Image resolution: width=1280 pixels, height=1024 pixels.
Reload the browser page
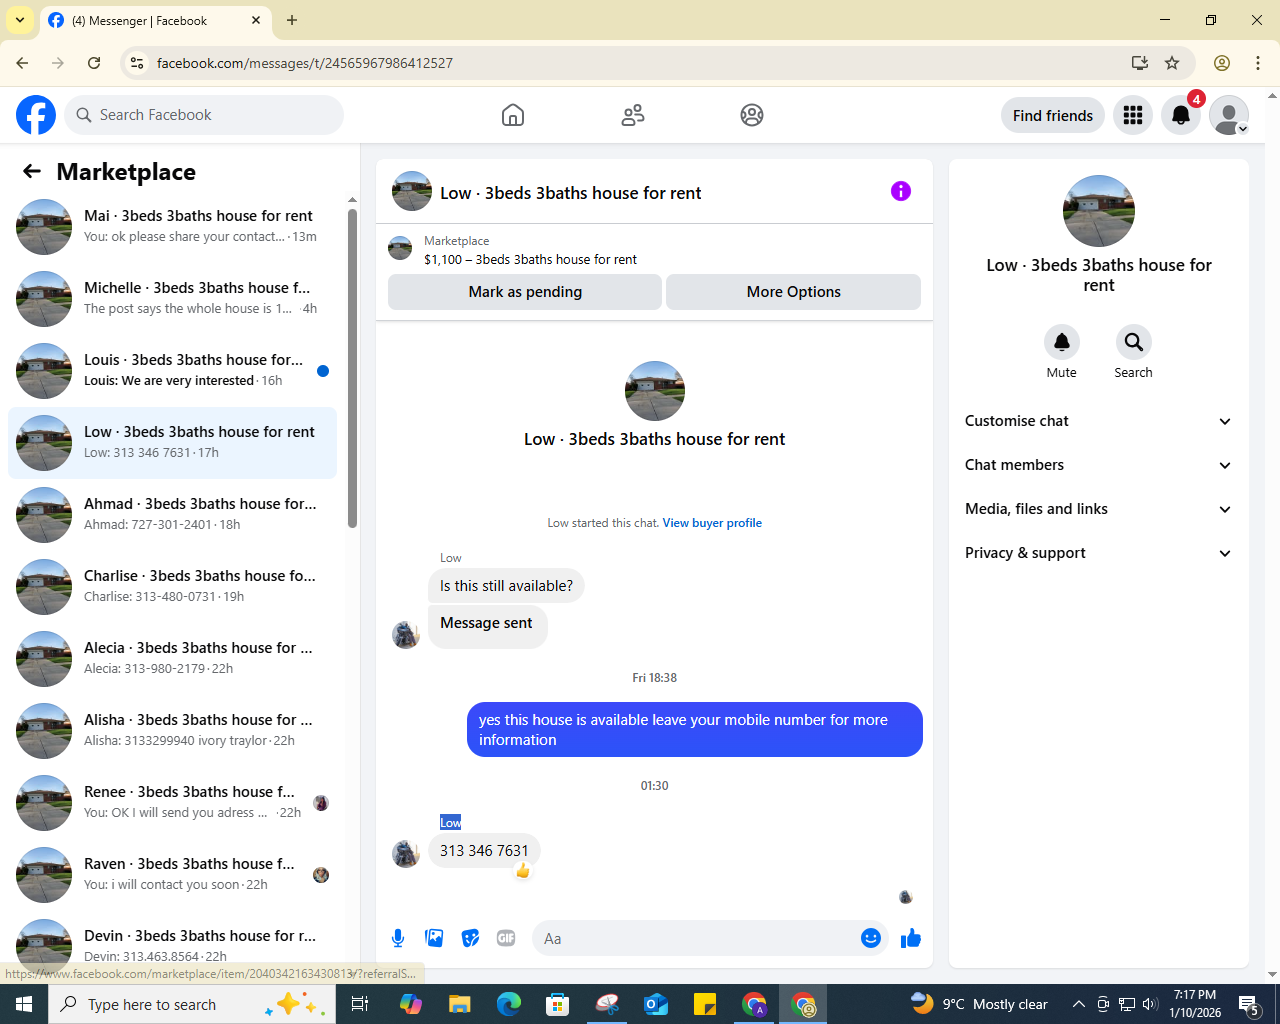[x=94, y=63]
